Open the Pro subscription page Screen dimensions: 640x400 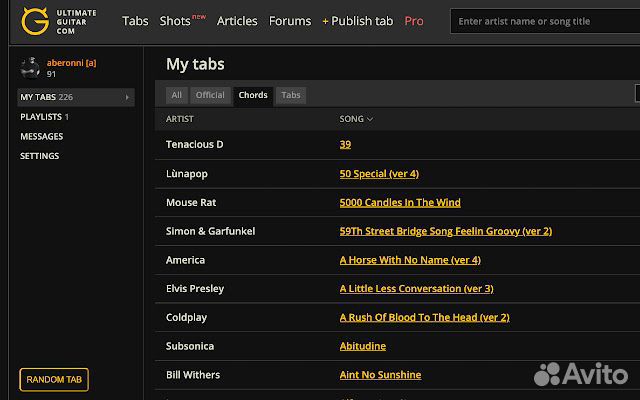coord(414,21)
